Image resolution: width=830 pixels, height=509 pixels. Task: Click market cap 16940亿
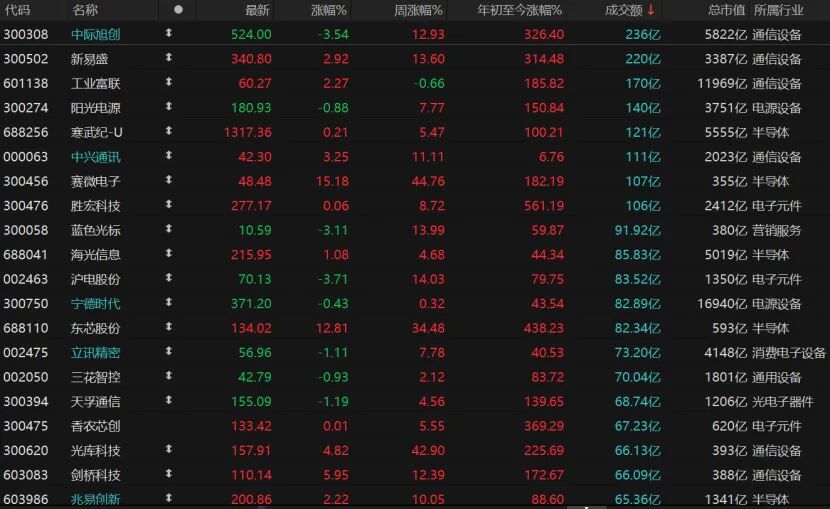pyautogui.click(x=722, y=304)
